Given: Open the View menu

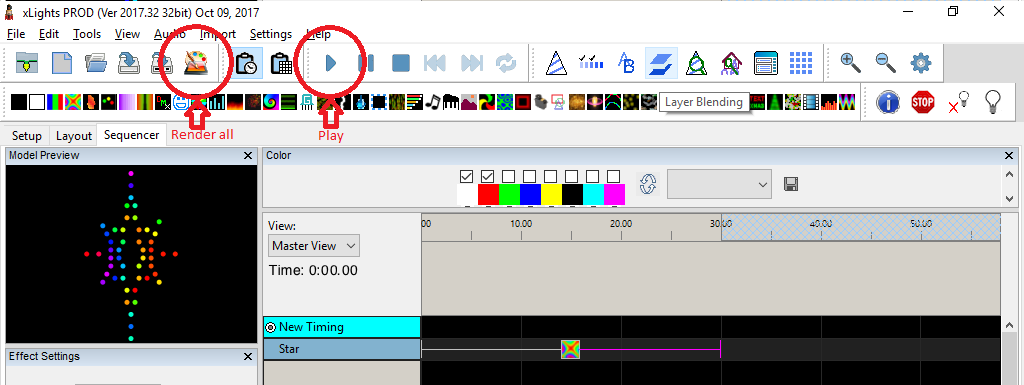Looking at the screenshot, I should pyautogui.click(x=127, y=34).
